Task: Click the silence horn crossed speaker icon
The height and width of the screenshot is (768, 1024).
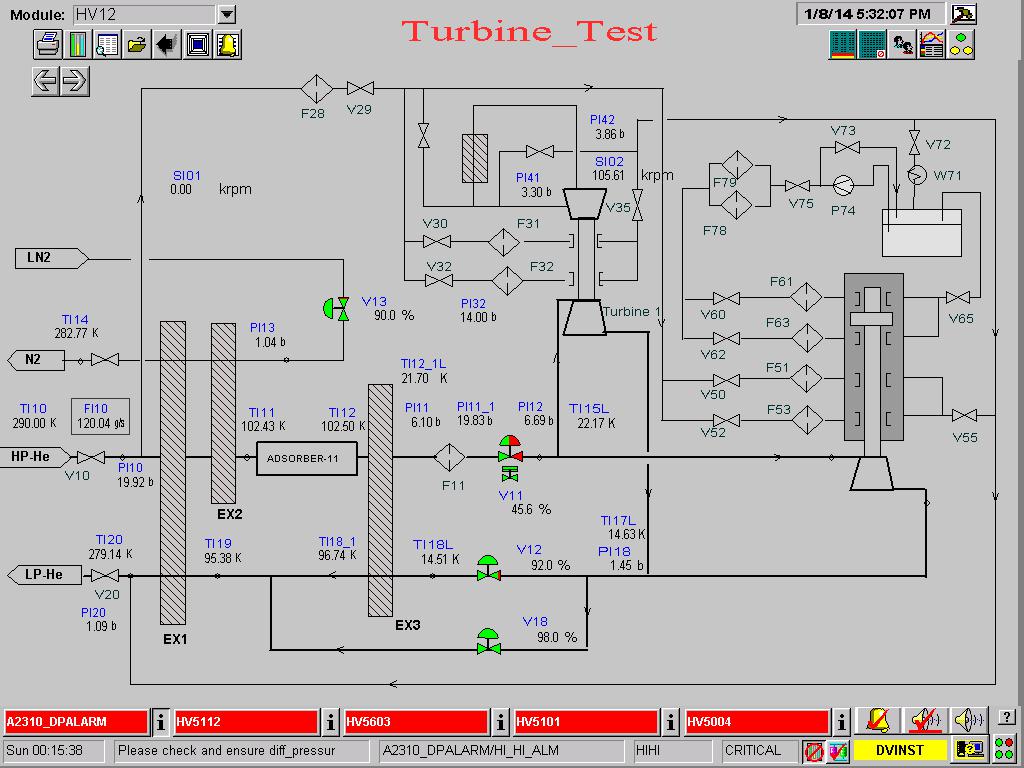Action: coord(925,720)
